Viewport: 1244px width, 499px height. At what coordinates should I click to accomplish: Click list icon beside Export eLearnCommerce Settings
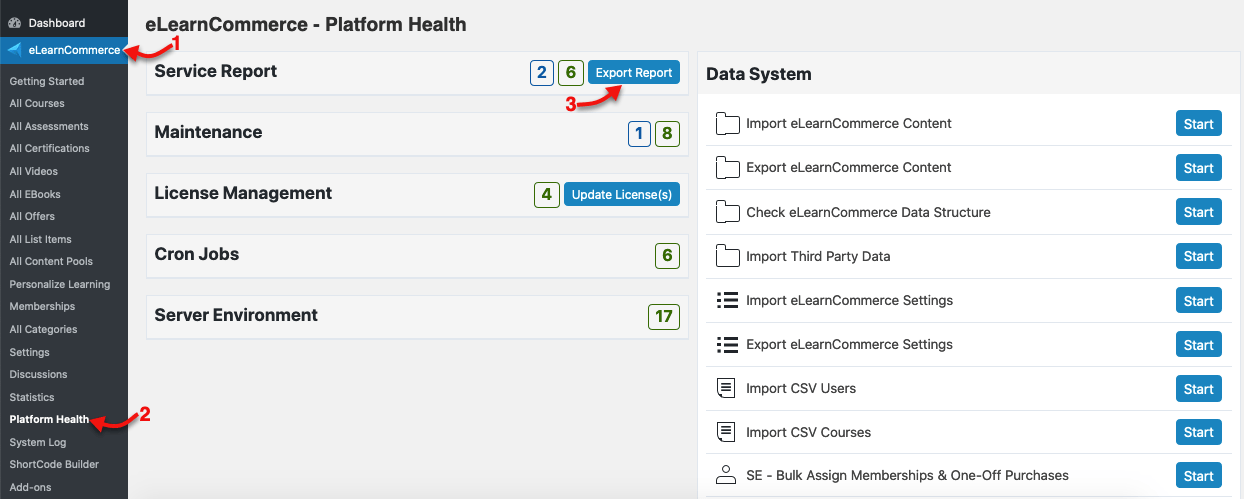(727, 344)
